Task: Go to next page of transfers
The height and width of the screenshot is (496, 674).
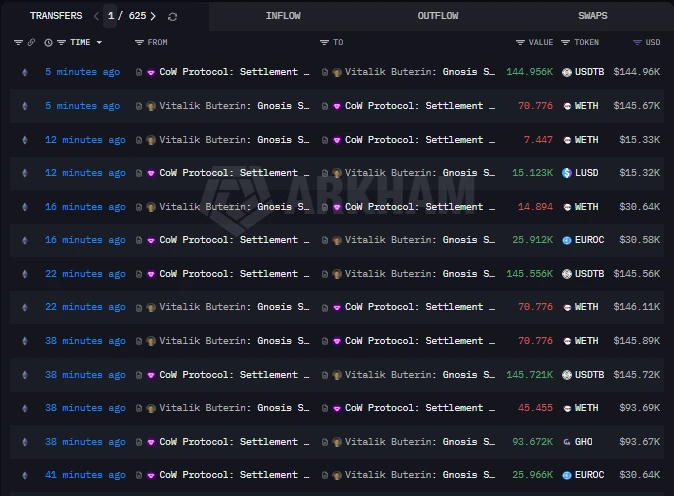Action: pos(153,16)
